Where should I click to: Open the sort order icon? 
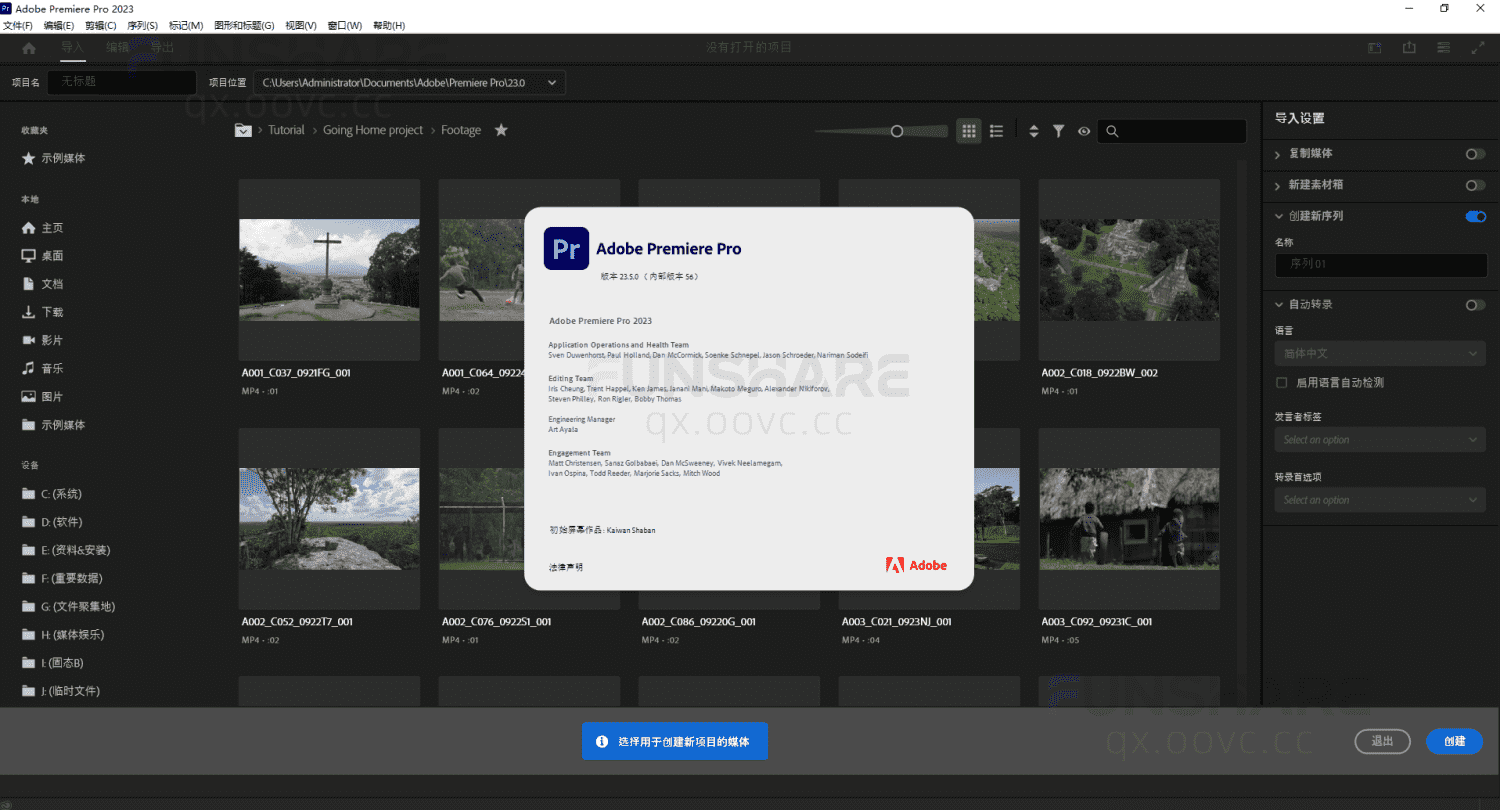pos(1034,131)
